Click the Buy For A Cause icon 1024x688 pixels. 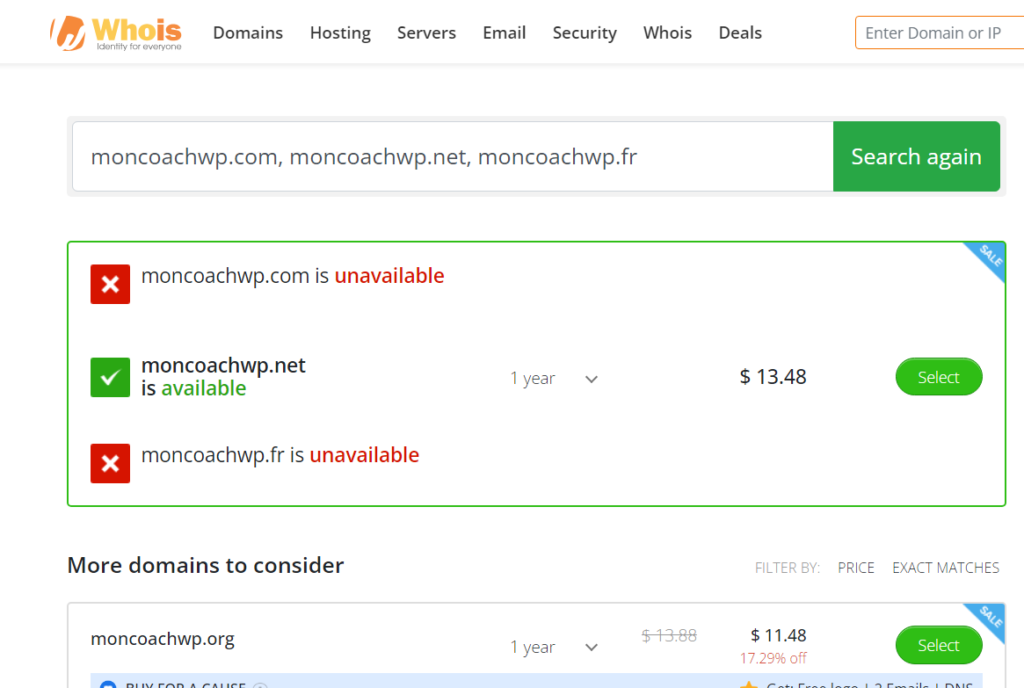point(108,686)
